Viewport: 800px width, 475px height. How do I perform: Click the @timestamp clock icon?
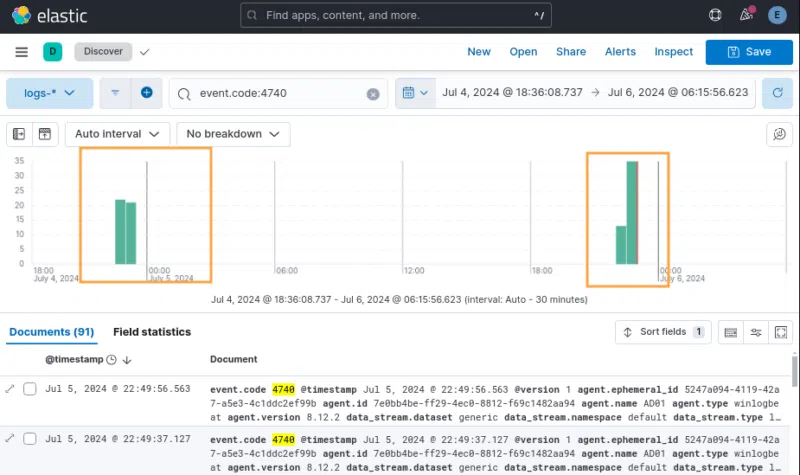(x=111, y=360)
